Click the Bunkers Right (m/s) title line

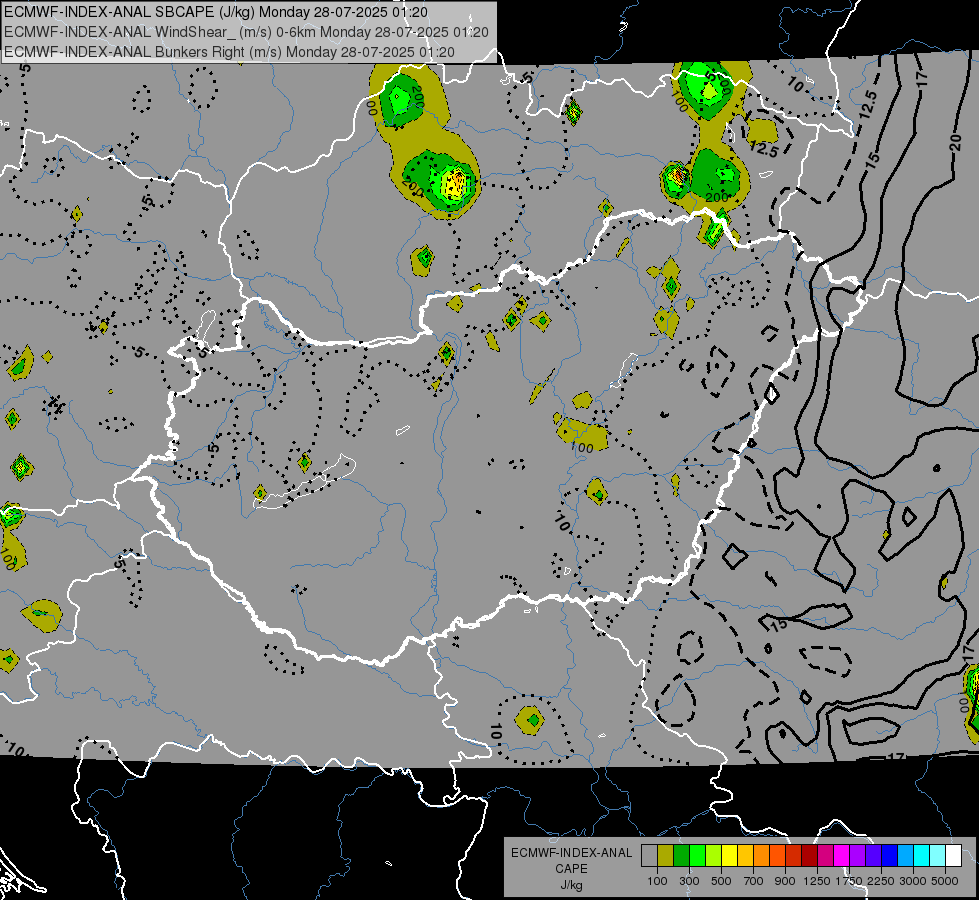coord(229,52)
